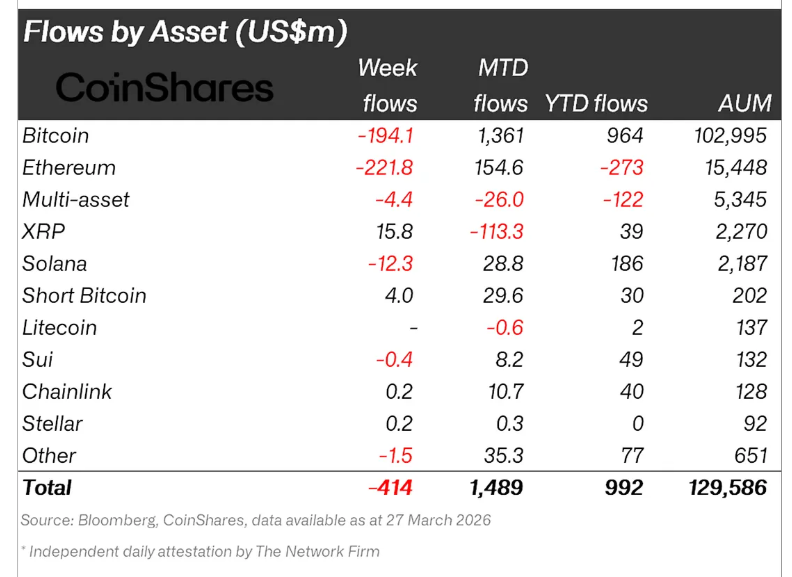The image size is (792, 577).
Task: Click the "Flows by Asset (US$m)" title
Action: pos(185,32)
